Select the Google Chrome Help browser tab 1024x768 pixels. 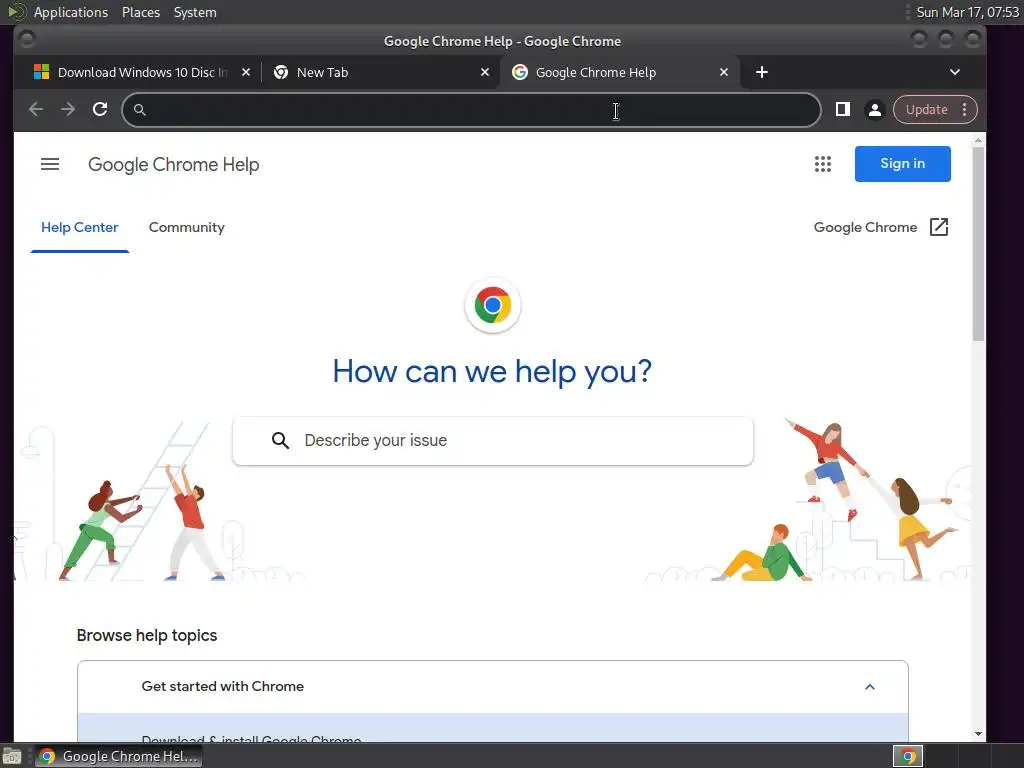click(619, 72)
